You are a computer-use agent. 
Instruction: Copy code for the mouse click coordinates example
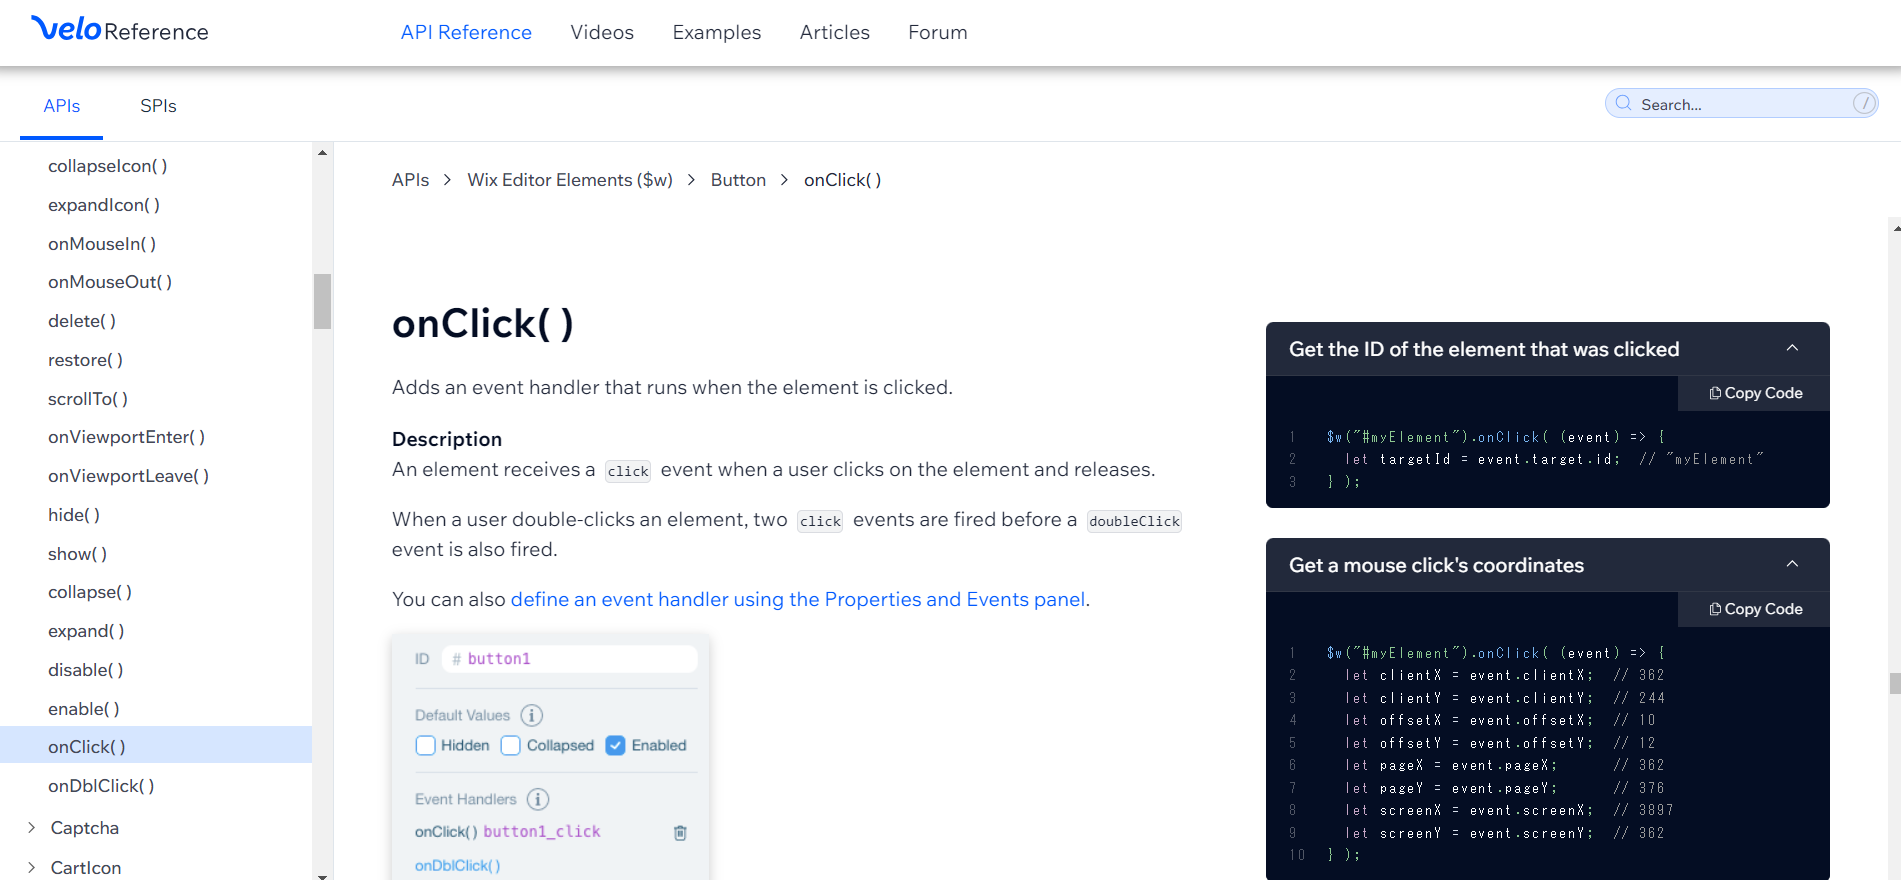(1755, 609)
